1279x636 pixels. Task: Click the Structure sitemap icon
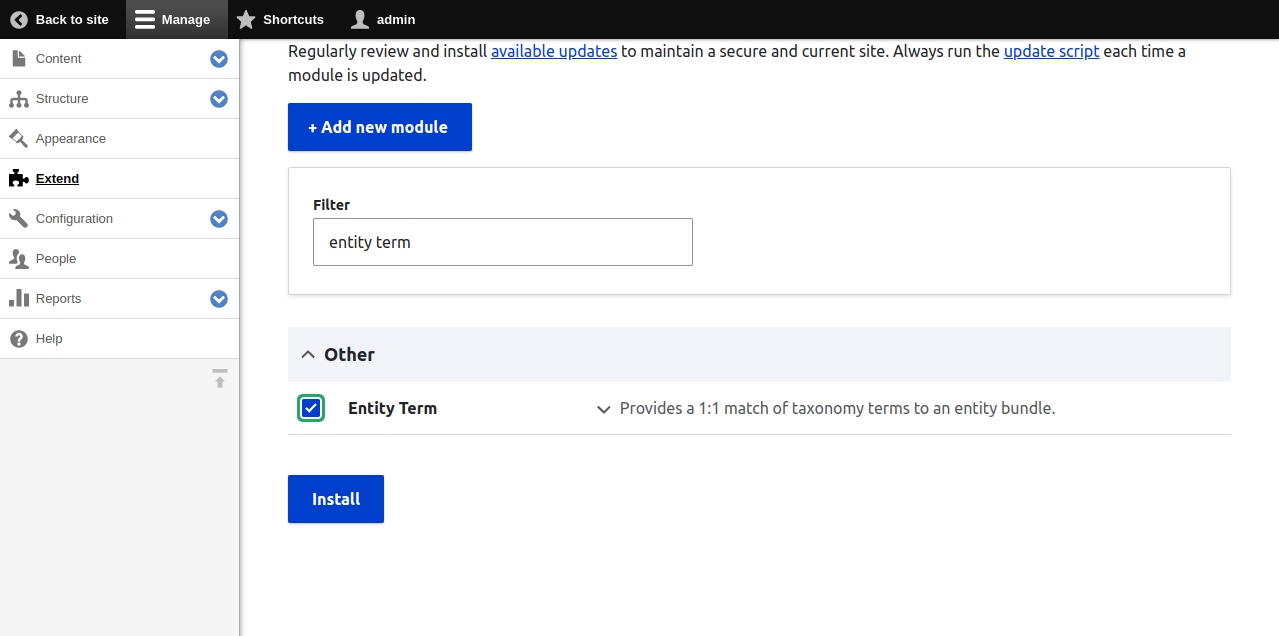click(x=17, y=98)
